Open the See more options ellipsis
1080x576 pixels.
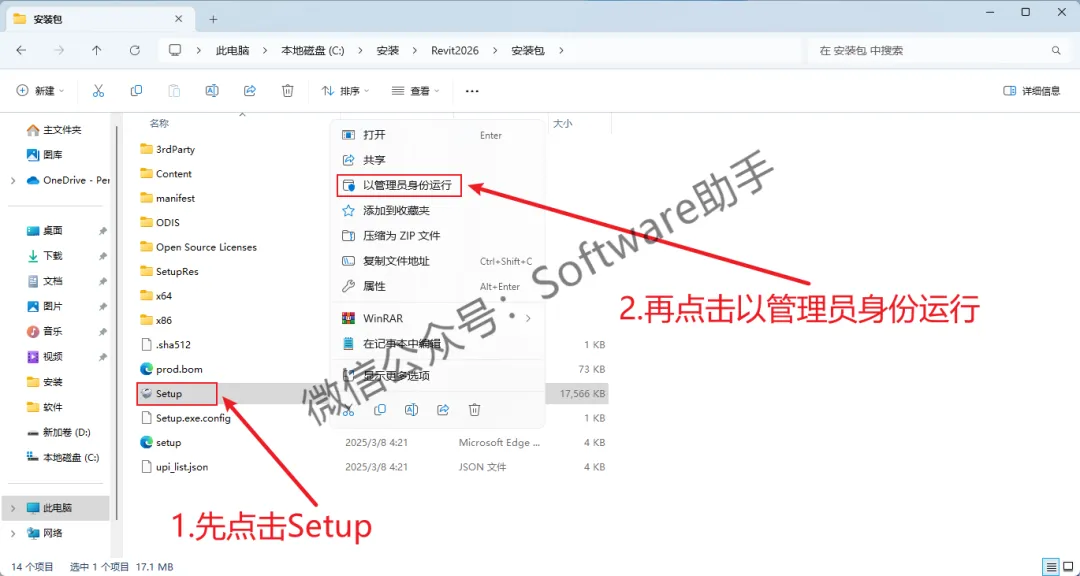[472, 90]
